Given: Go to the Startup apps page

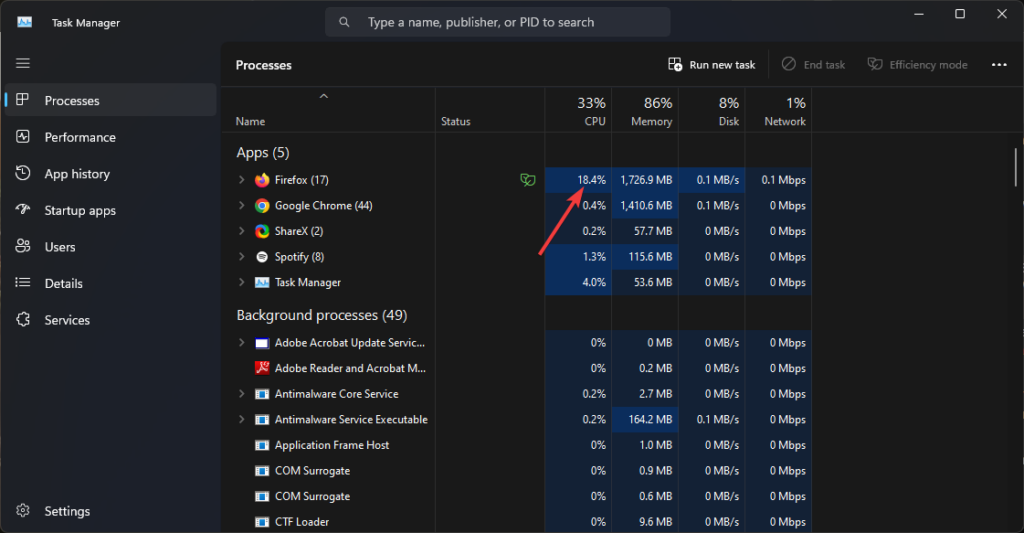Looking at the screenshot, I should coord(110,210).
